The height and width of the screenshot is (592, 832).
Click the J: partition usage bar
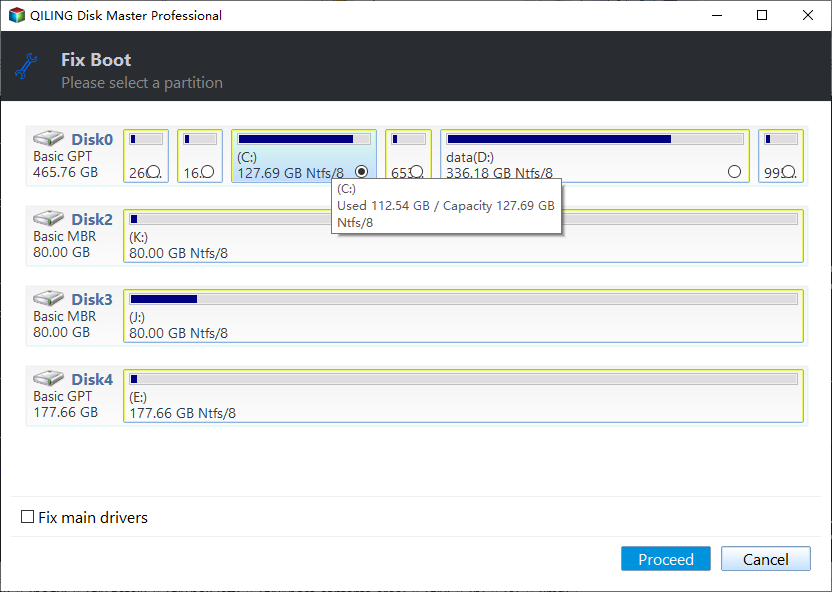point(463,299)
